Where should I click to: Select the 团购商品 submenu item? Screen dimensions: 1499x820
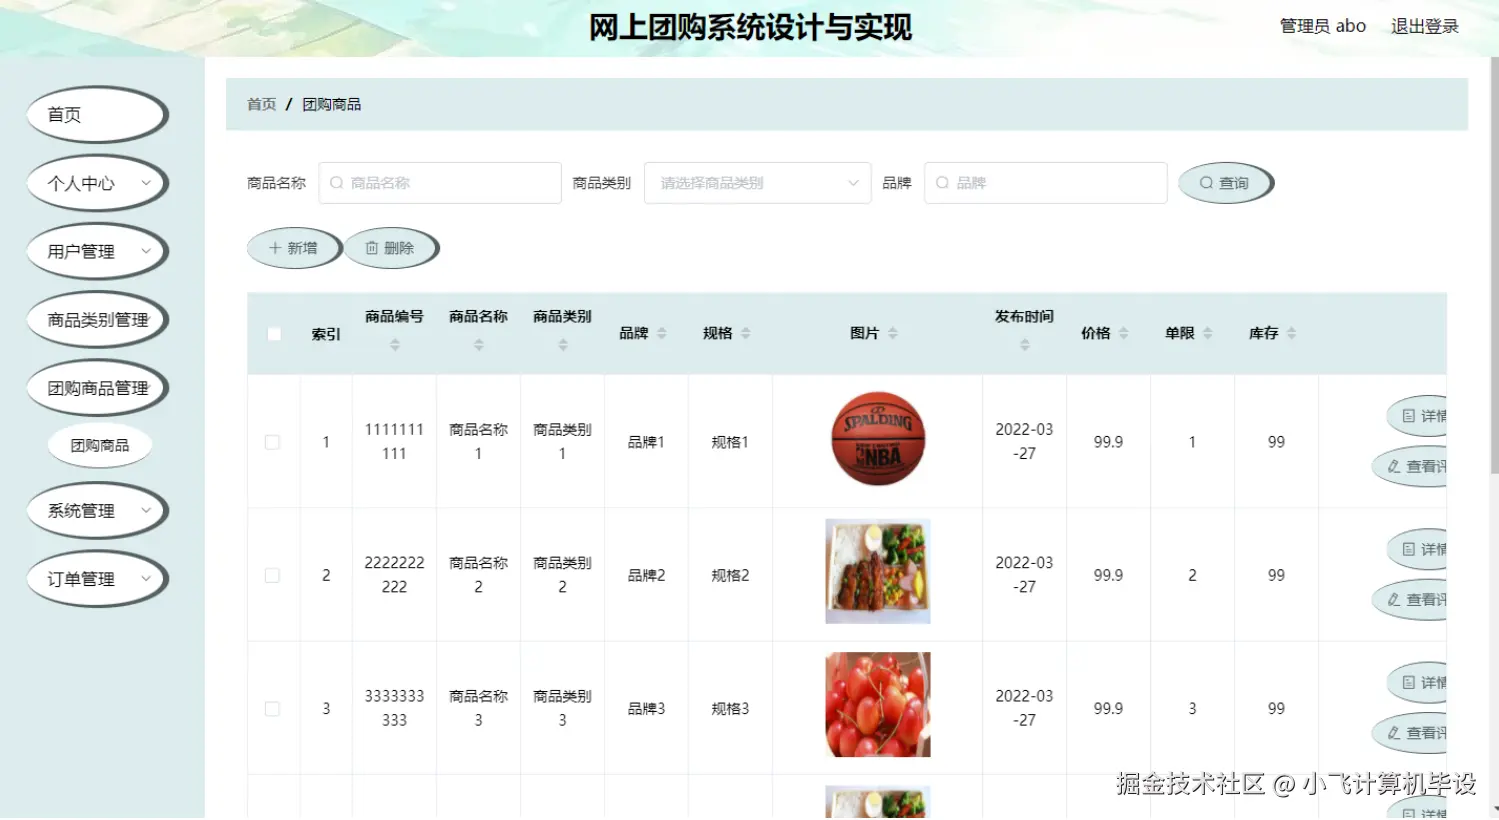tap(100, 446)
